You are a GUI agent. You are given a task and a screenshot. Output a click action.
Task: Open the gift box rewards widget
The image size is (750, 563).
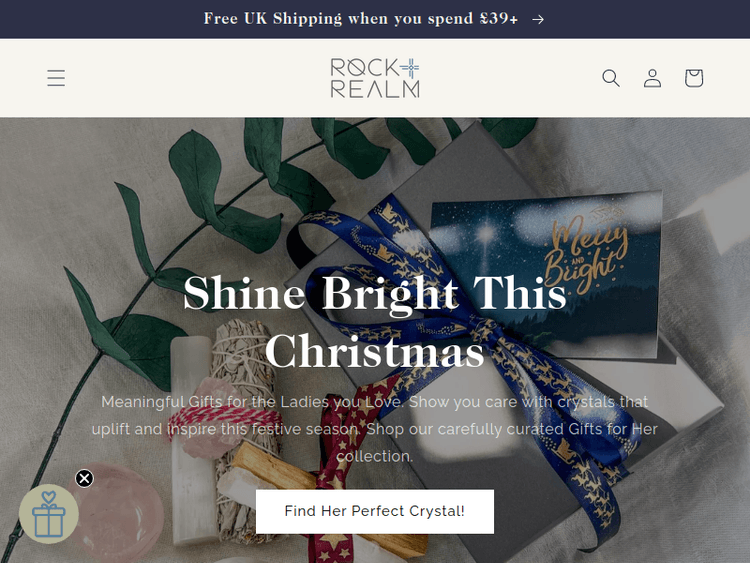coord(49,514)
